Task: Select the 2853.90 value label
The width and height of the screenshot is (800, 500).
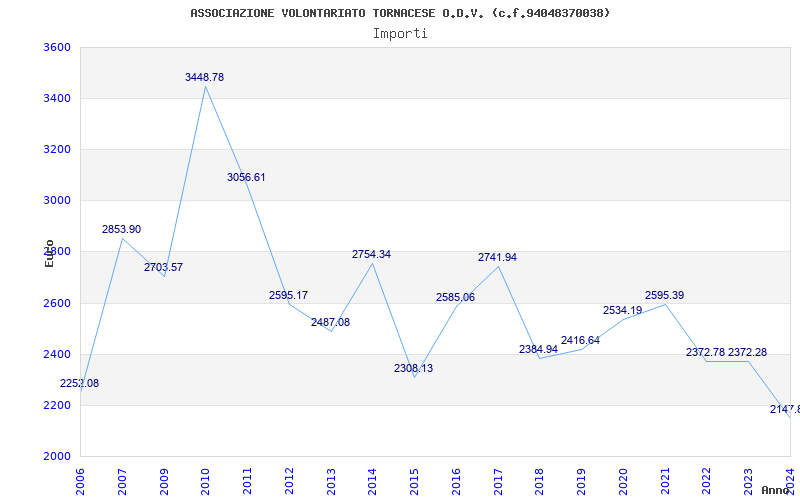Action: coord(121,230)
